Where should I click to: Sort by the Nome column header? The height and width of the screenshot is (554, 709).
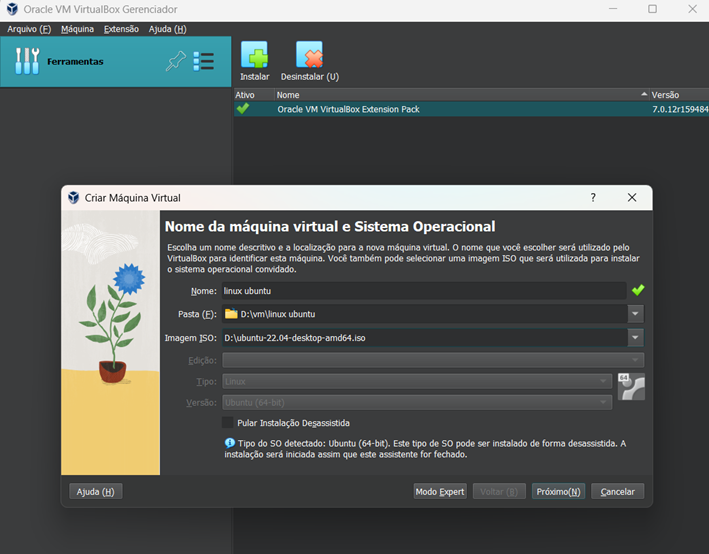coord(462,95)
